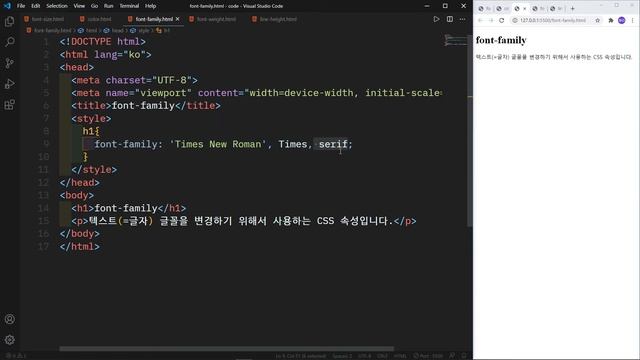The width and height of the screenshot is (640, 360).
Task: Change line endings via CRLF status item
Action: point(382,356)
